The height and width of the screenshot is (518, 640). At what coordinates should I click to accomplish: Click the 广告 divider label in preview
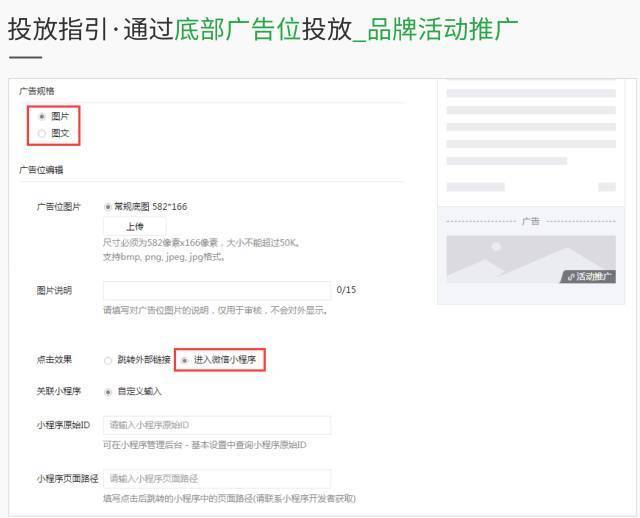point(530,221)
